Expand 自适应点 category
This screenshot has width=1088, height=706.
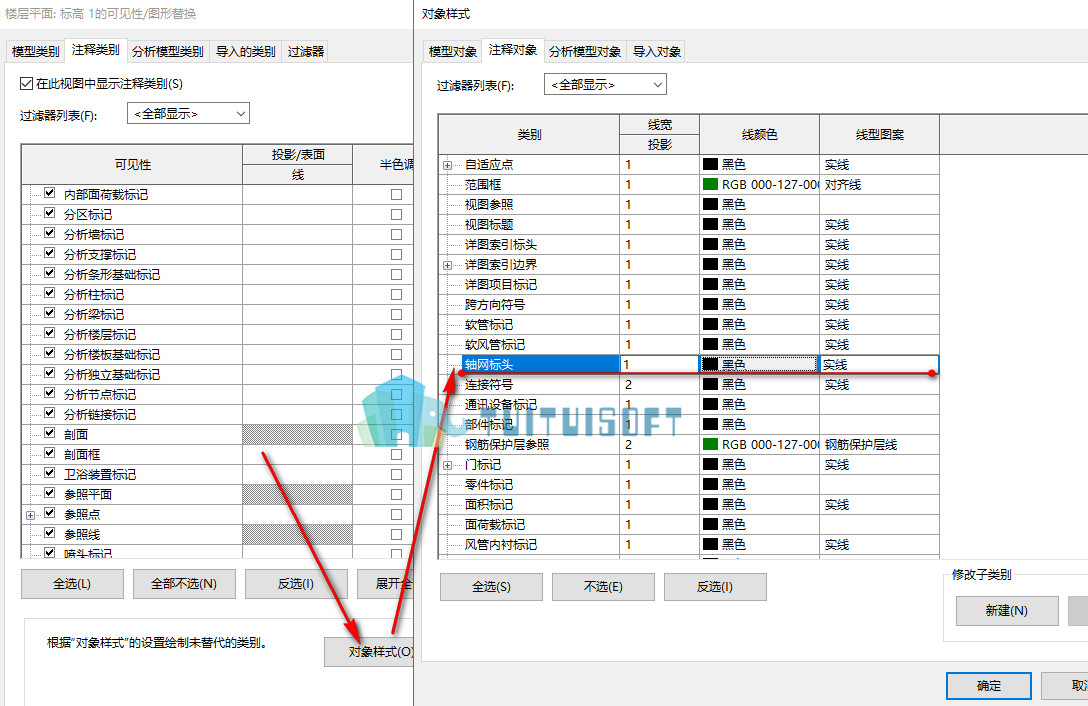point(448,165)
